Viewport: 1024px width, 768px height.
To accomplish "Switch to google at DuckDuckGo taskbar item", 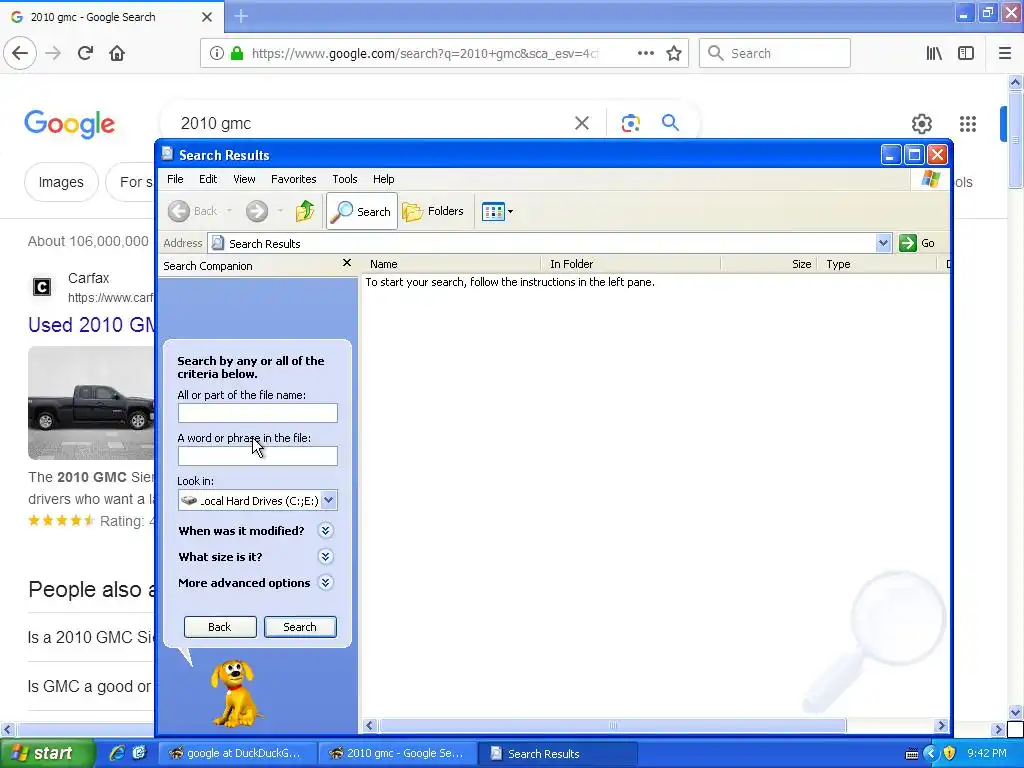I will point(238,753).
